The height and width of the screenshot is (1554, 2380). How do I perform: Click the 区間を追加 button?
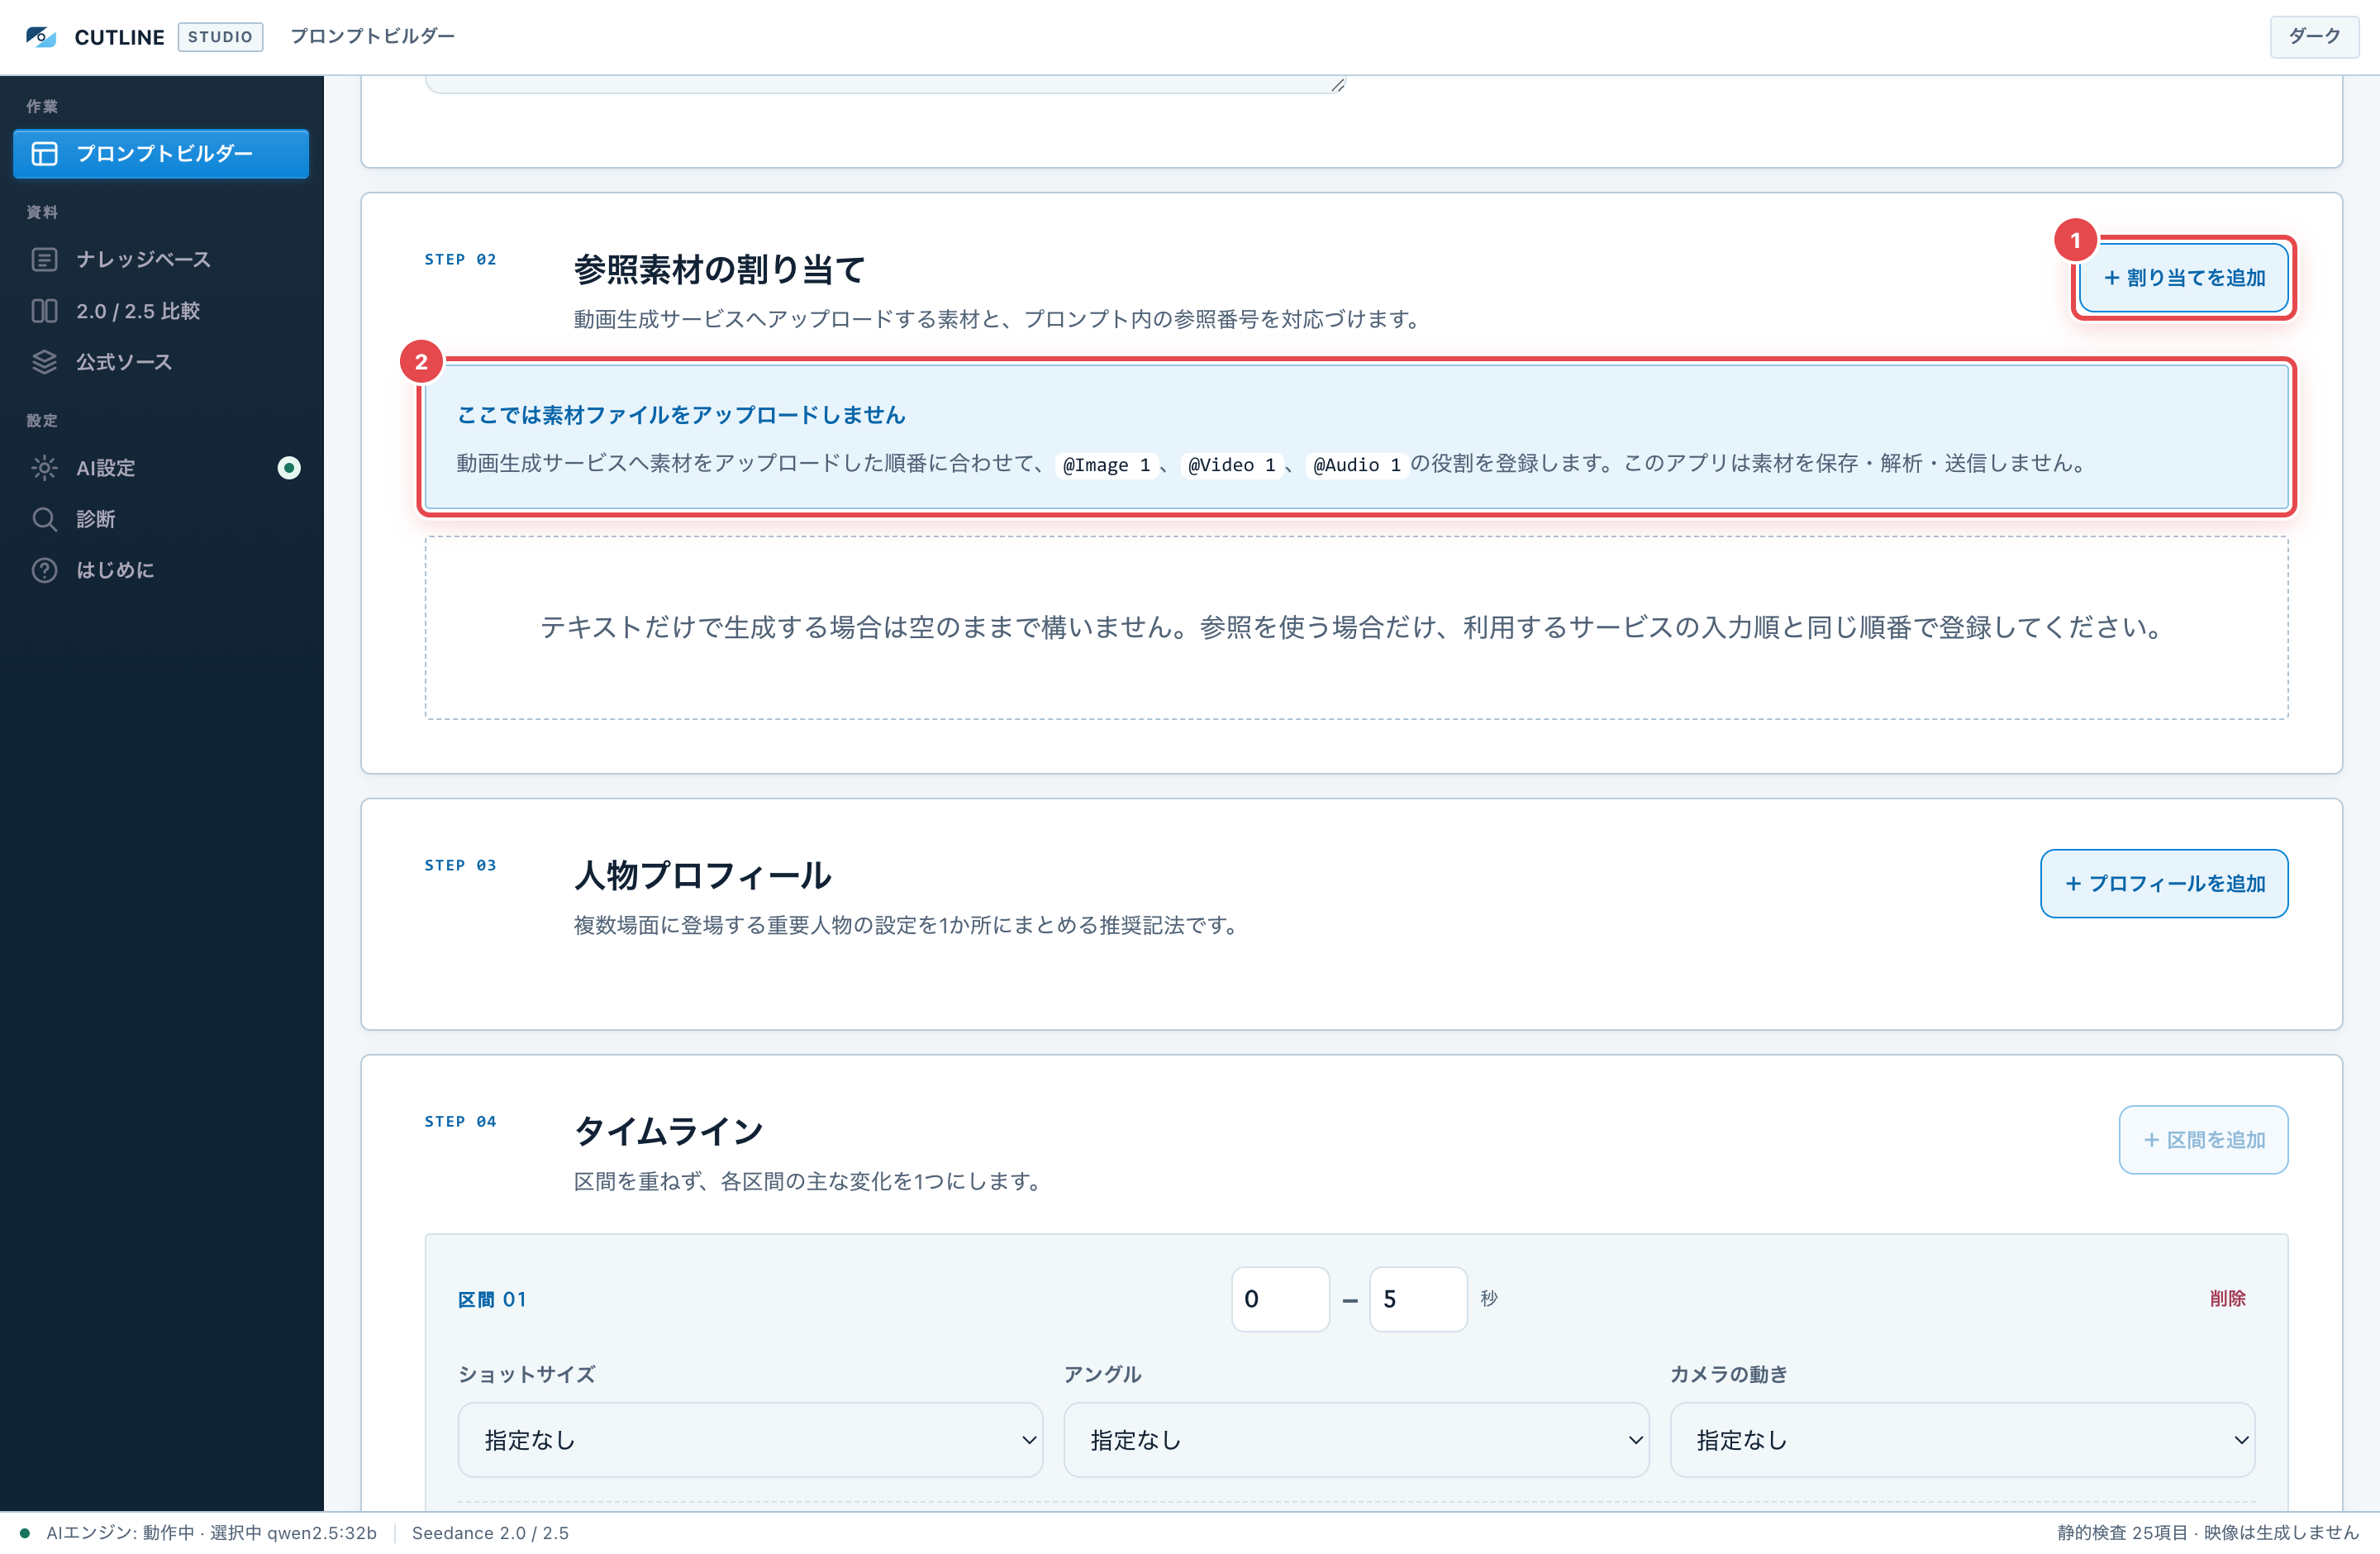2203,1139
